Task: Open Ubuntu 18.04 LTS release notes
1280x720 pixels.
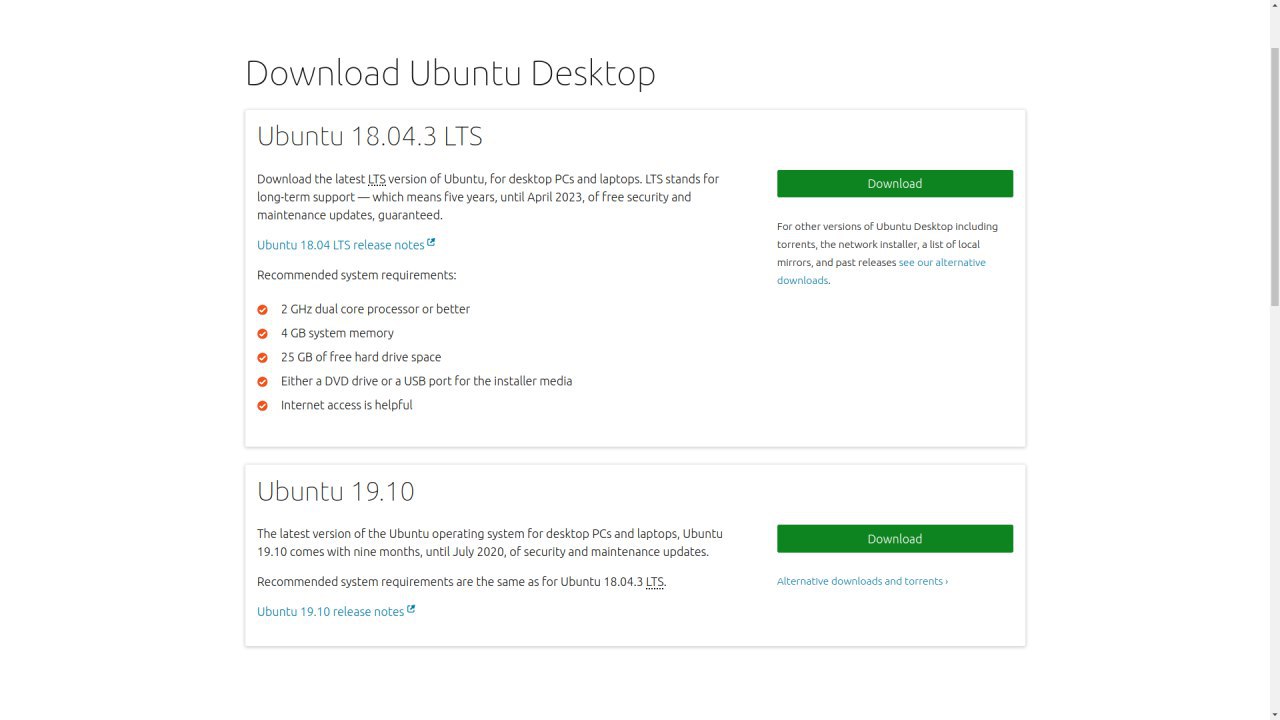Action: 340,245
